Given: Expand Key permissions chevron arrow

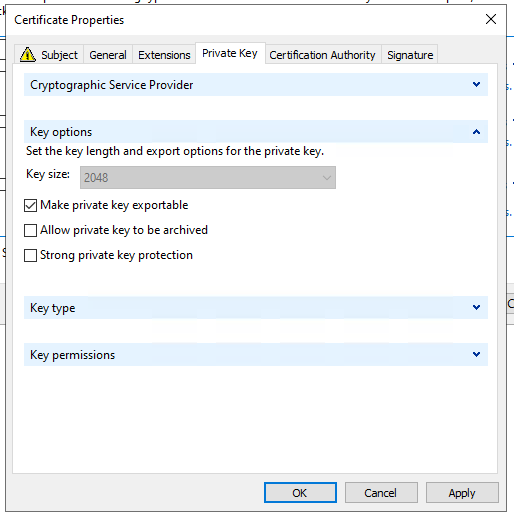Looking at the screenshot, I should click(476, 354).
